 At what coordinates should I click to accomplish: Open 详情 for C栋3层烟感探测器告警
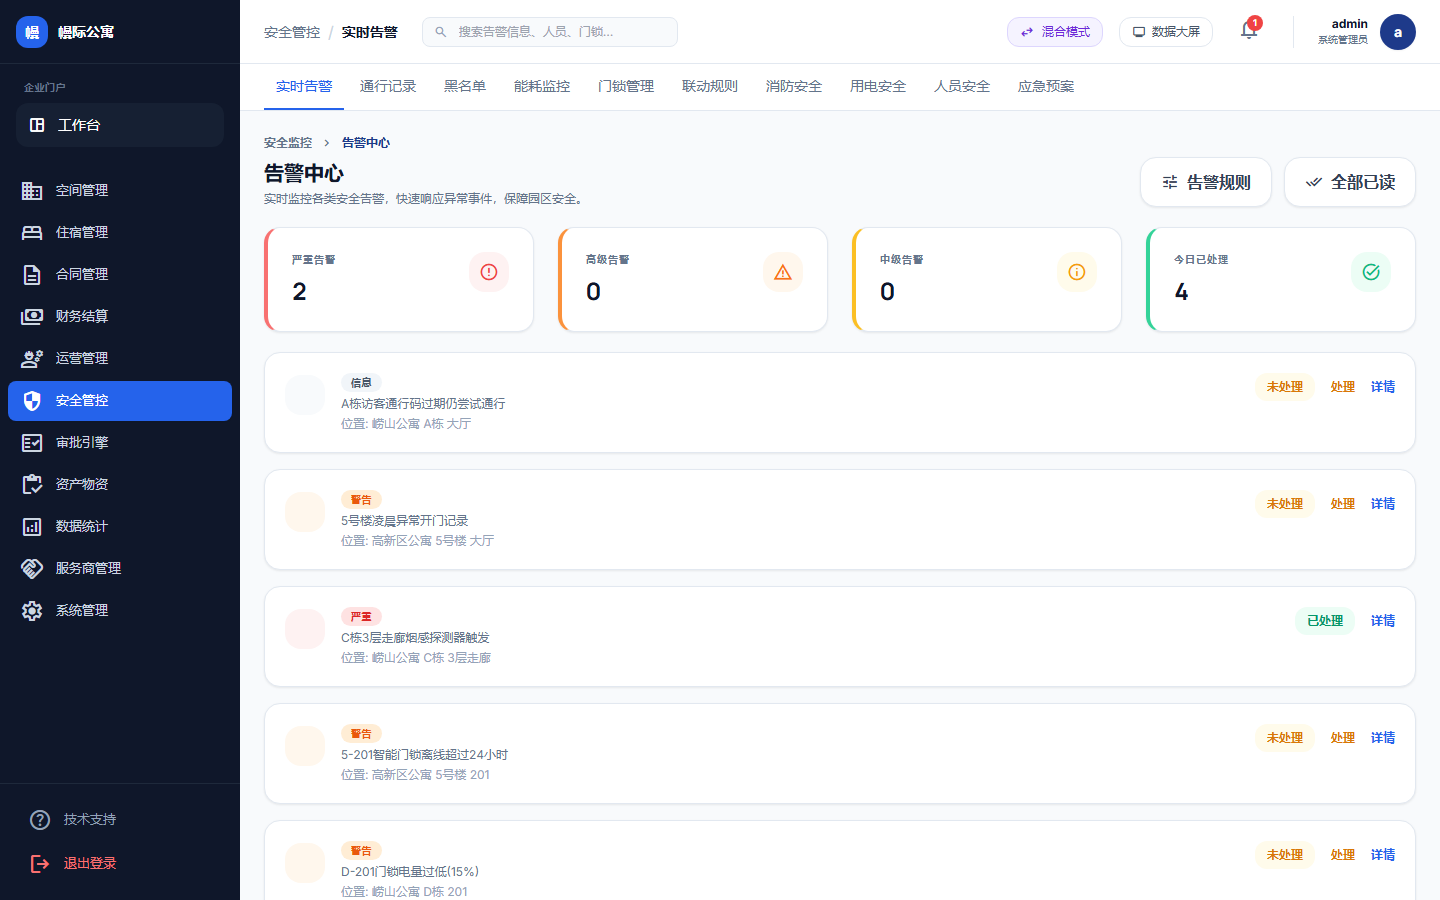1382,620
